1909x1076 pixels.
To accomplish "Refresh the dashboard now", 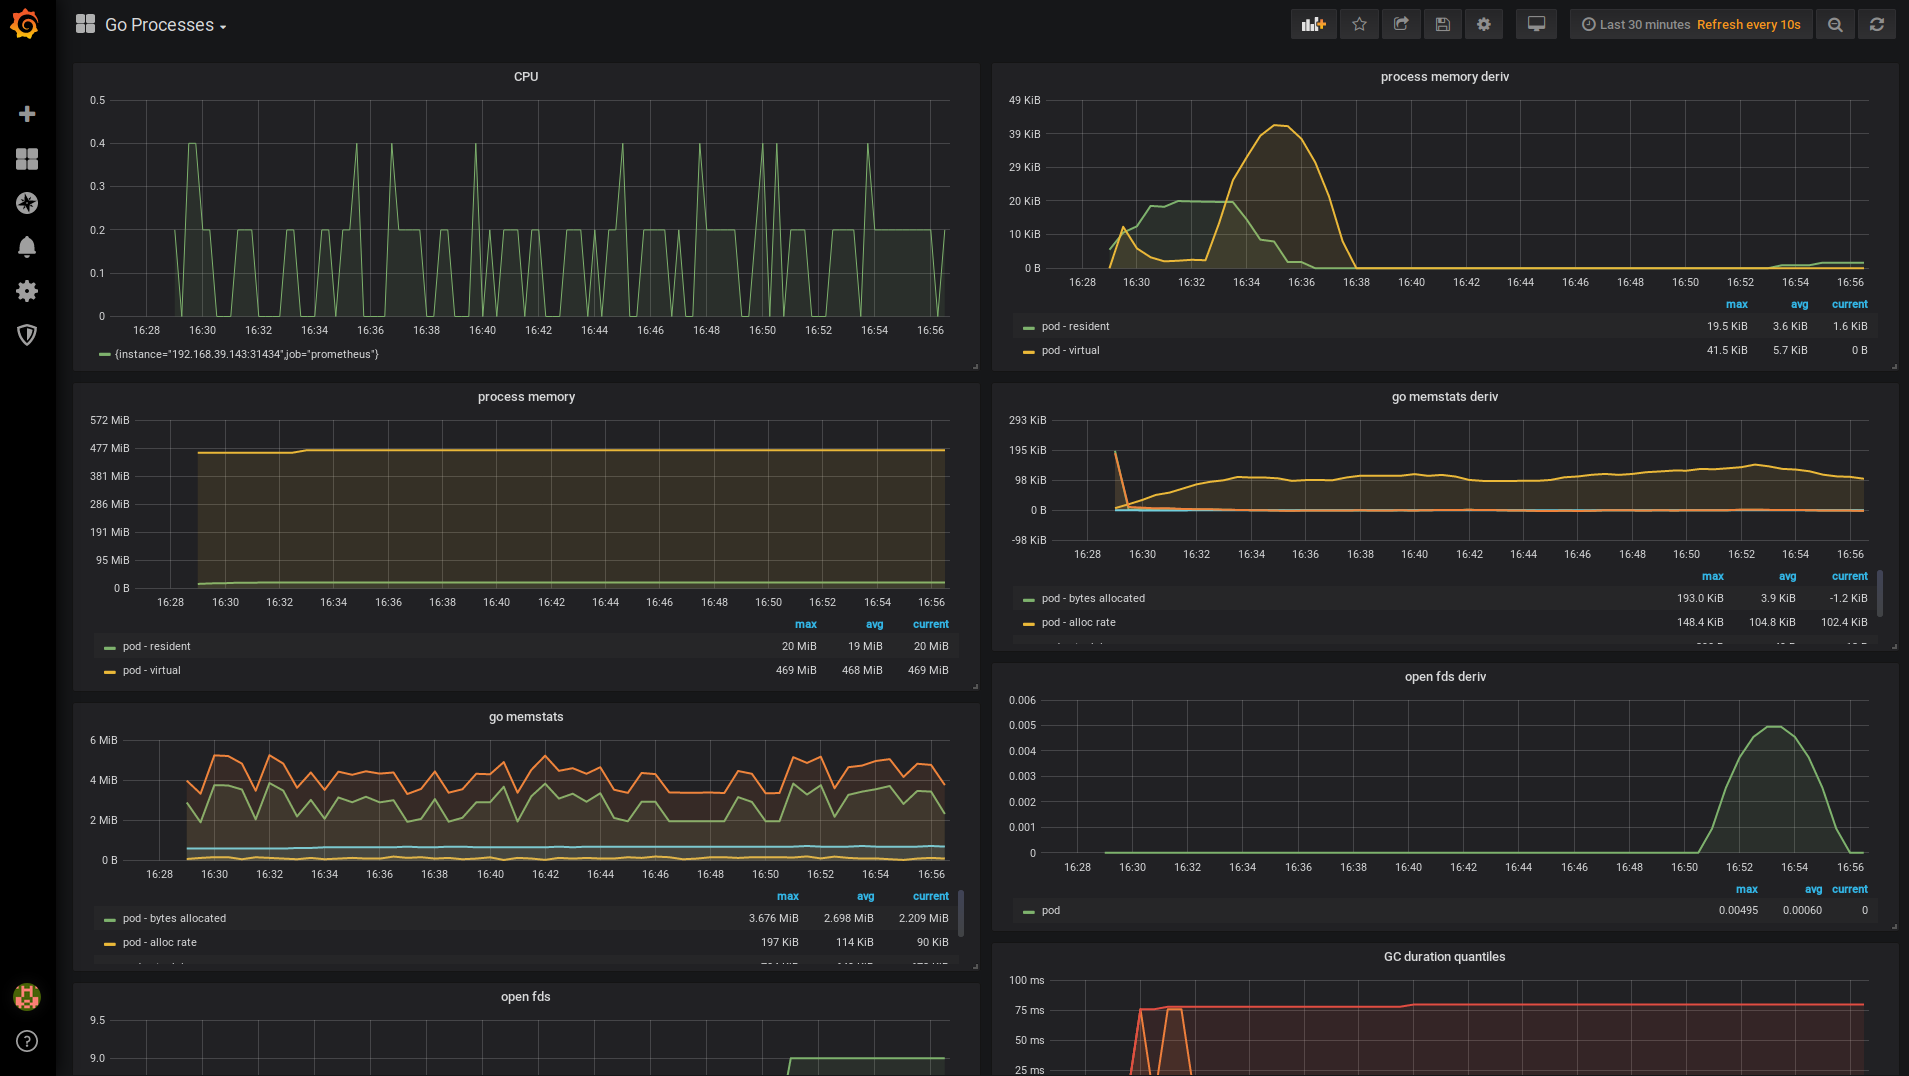I will 1877,25.
